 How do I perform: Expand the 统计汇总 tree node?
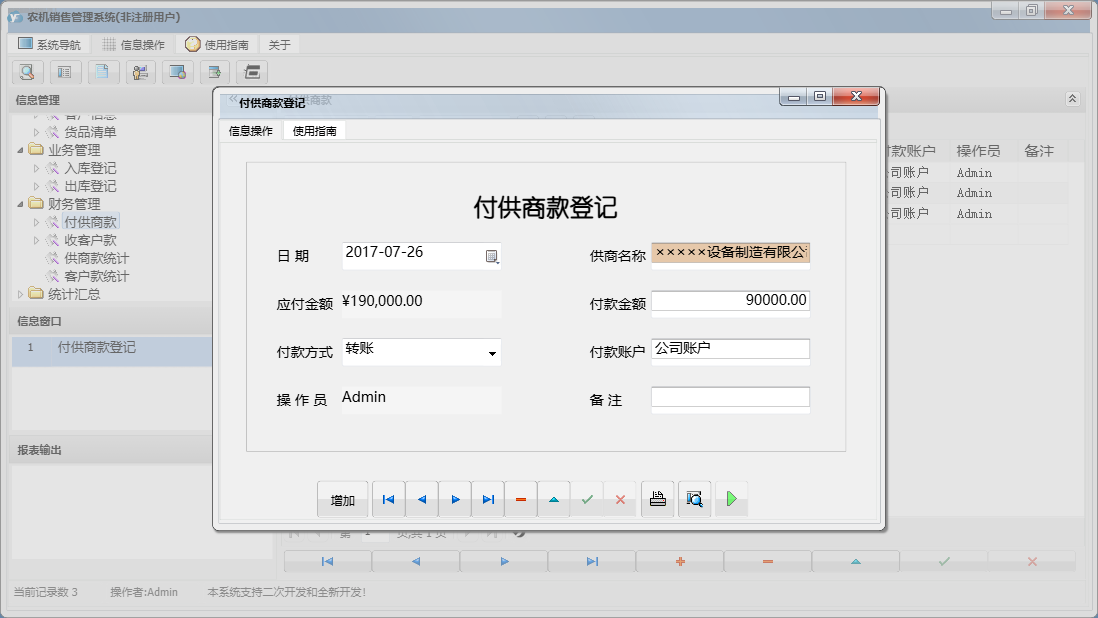click(18, 294)
